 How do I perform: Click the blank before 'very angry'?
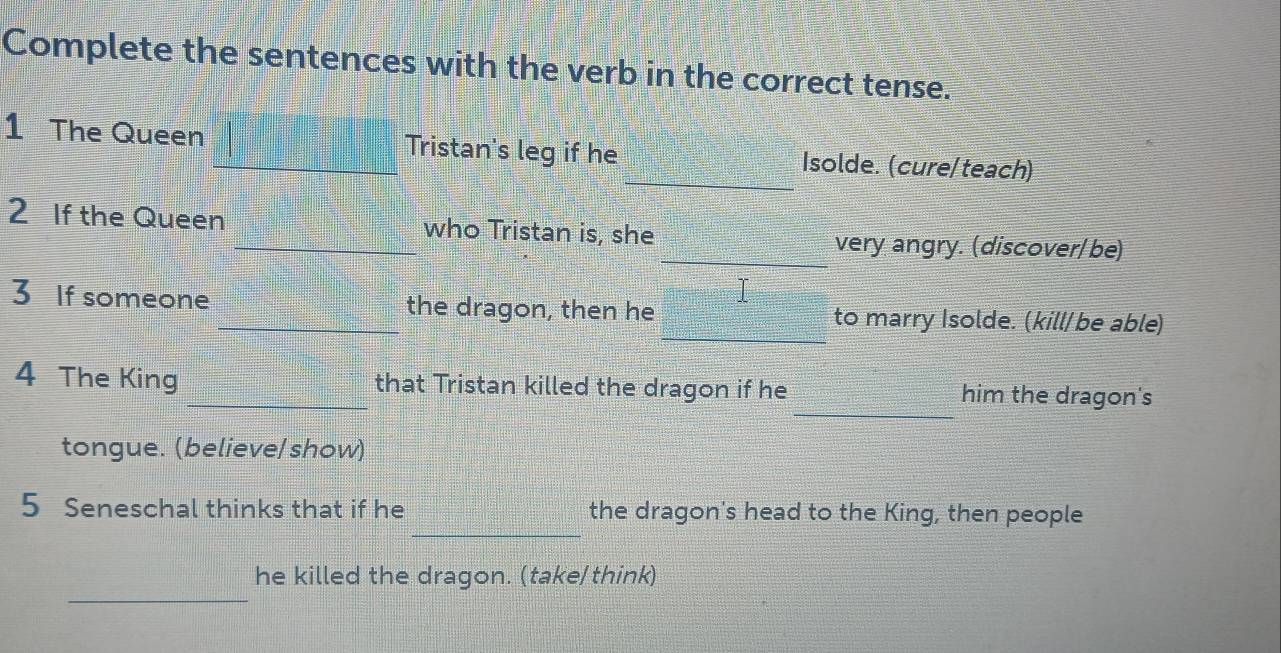pos(745,248)
